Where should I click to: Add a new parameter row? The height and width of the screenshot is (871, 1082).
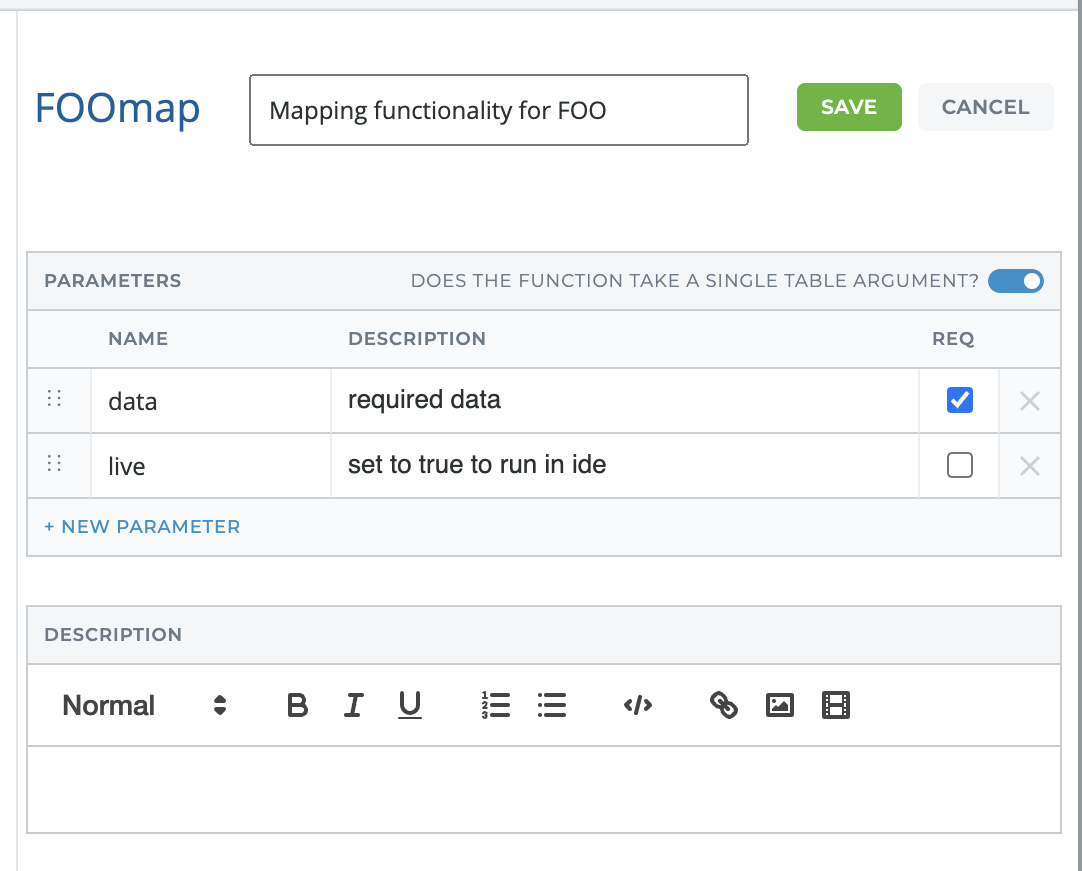click(x=142, y=526)
